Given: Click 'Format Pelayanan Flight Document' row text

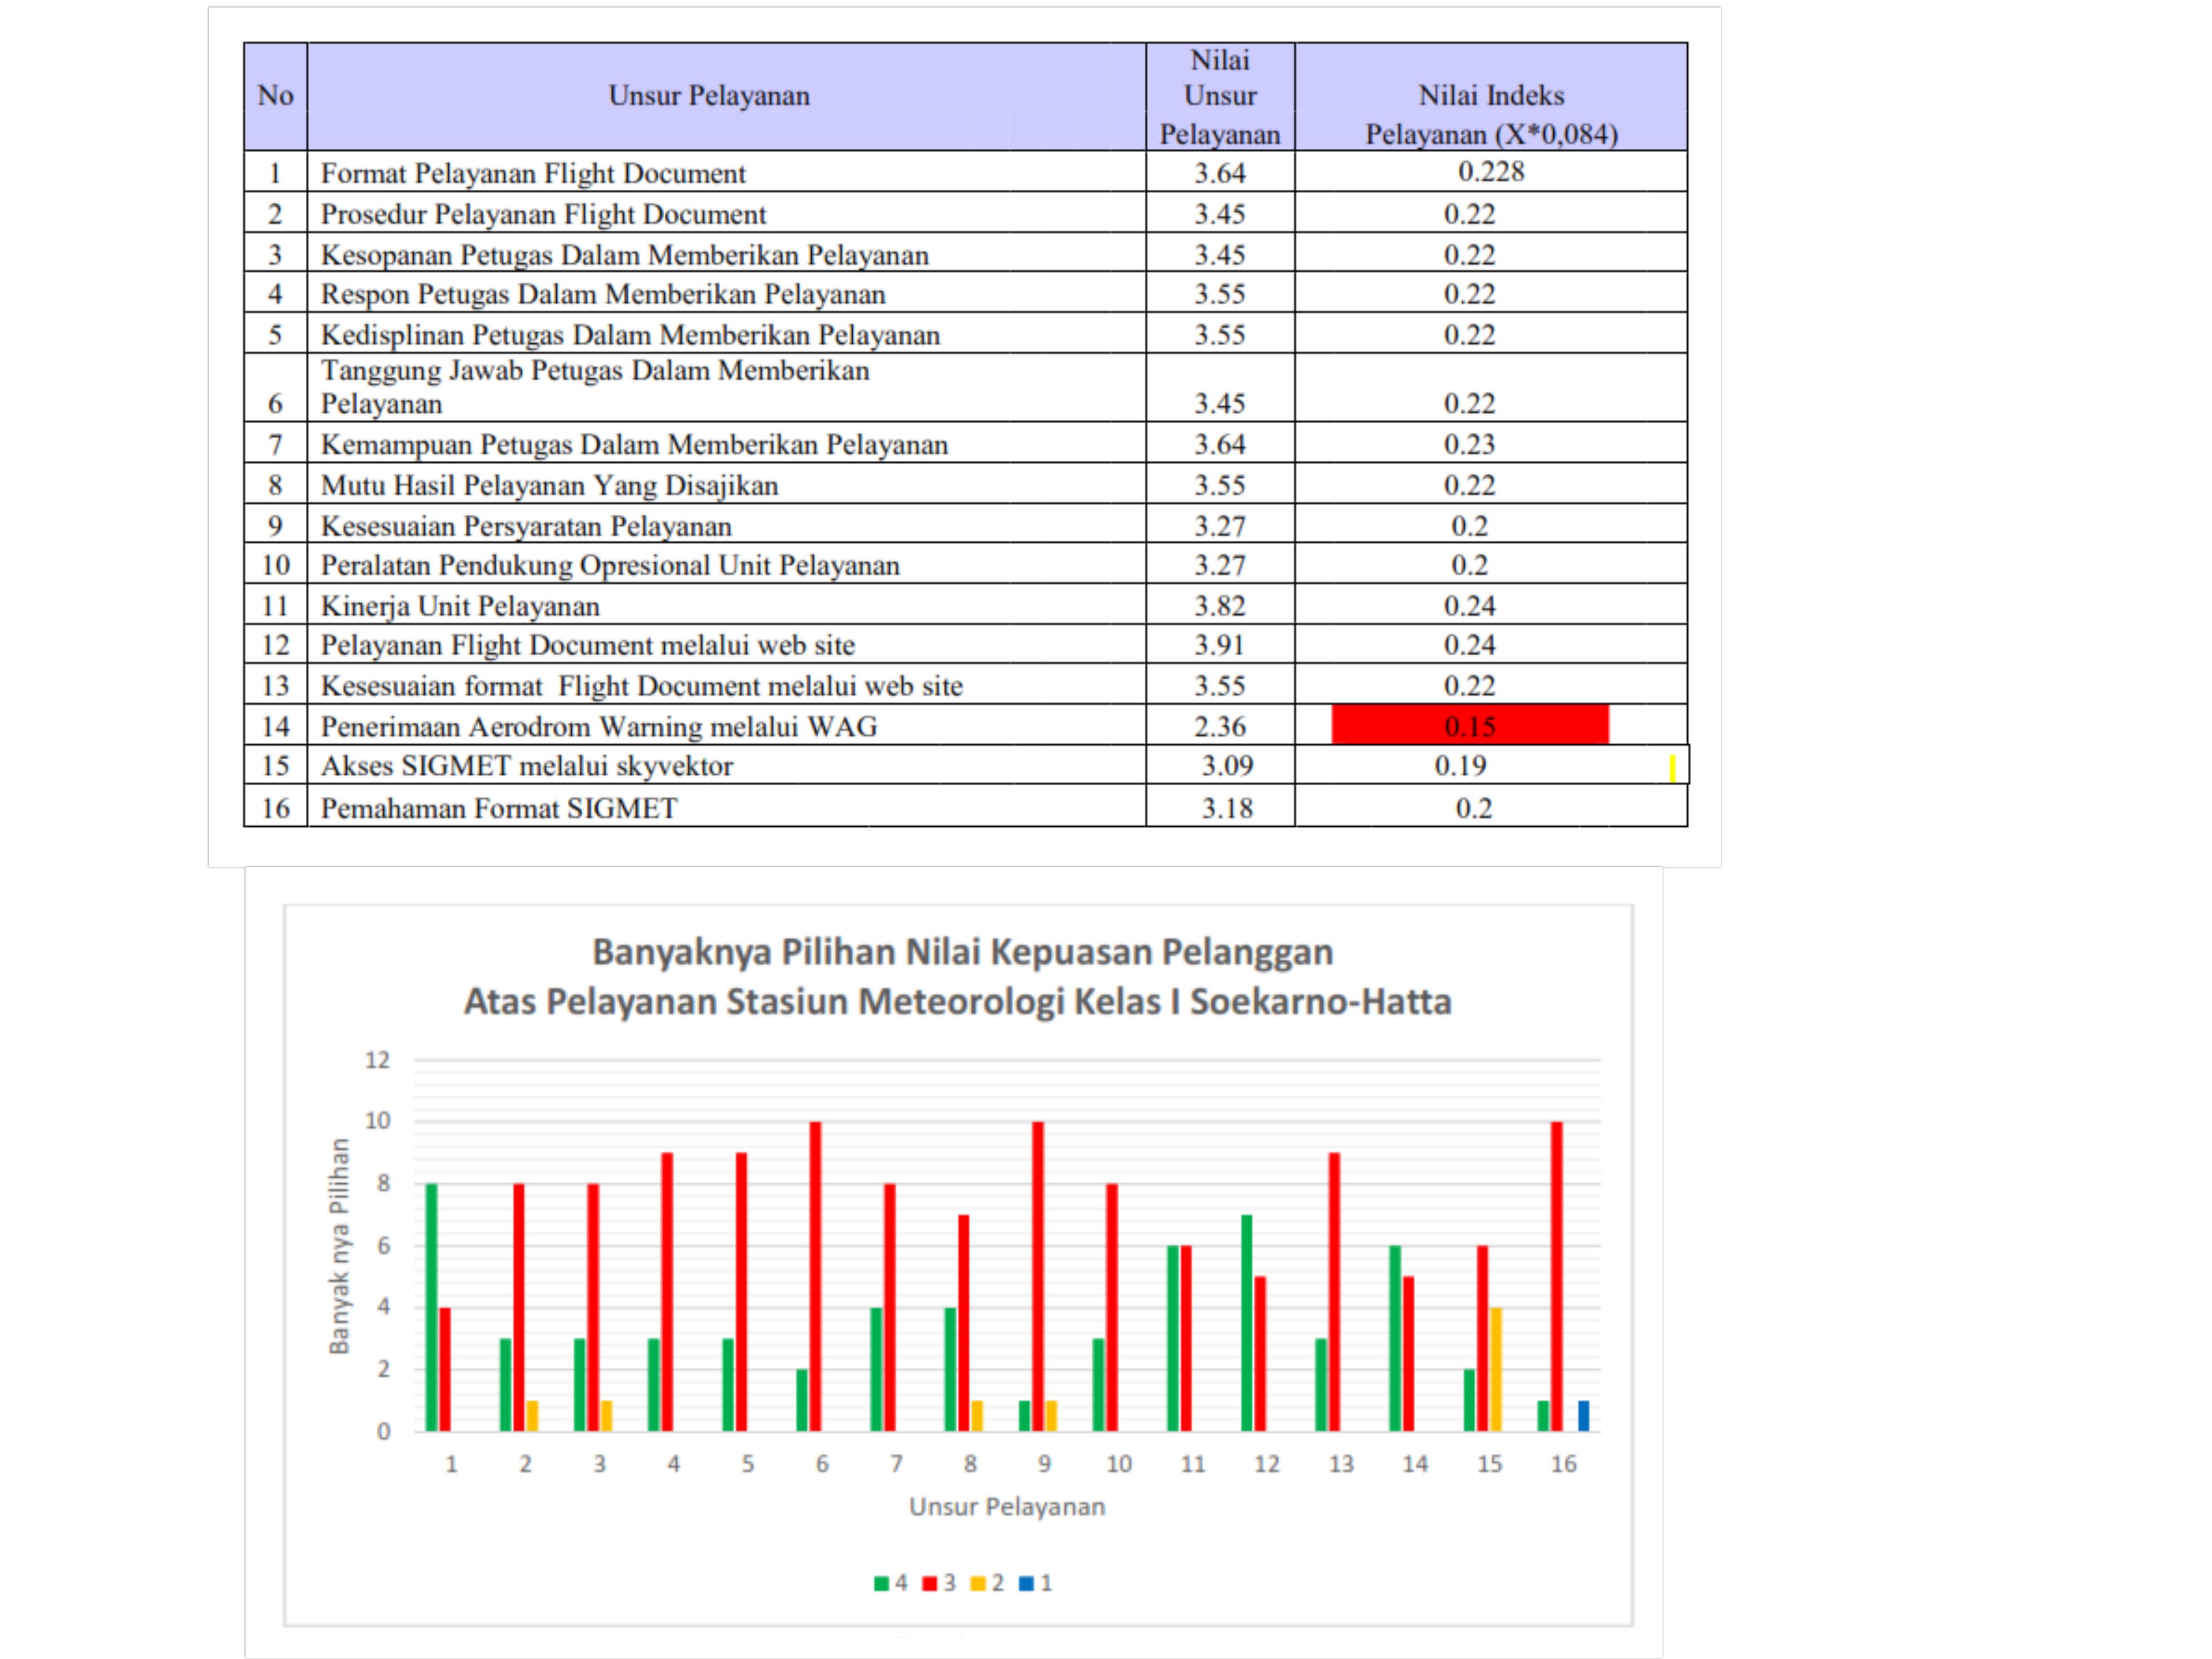Looking at the screenshot, I should click(x=533, y=173).
